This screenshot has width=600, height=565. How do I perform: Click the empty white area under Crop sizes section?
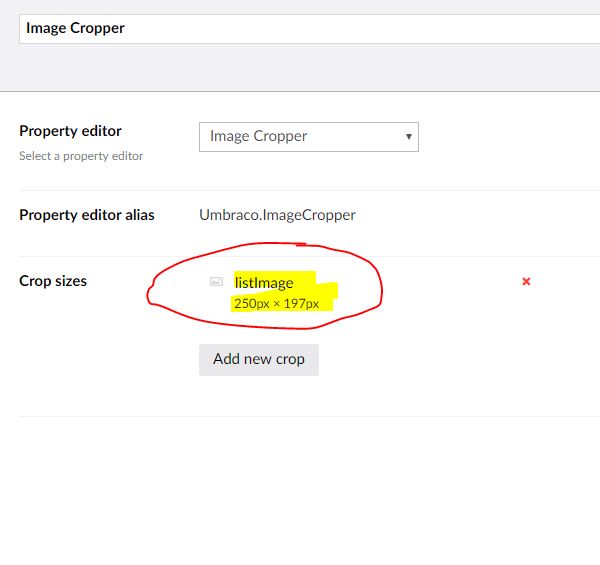coord(300,490)
